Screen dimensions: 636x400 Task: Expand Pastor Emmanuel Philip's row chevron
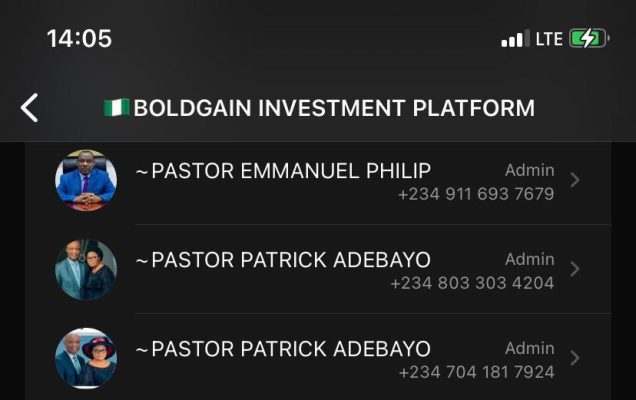pyautogui.click(x=574, y=180)
